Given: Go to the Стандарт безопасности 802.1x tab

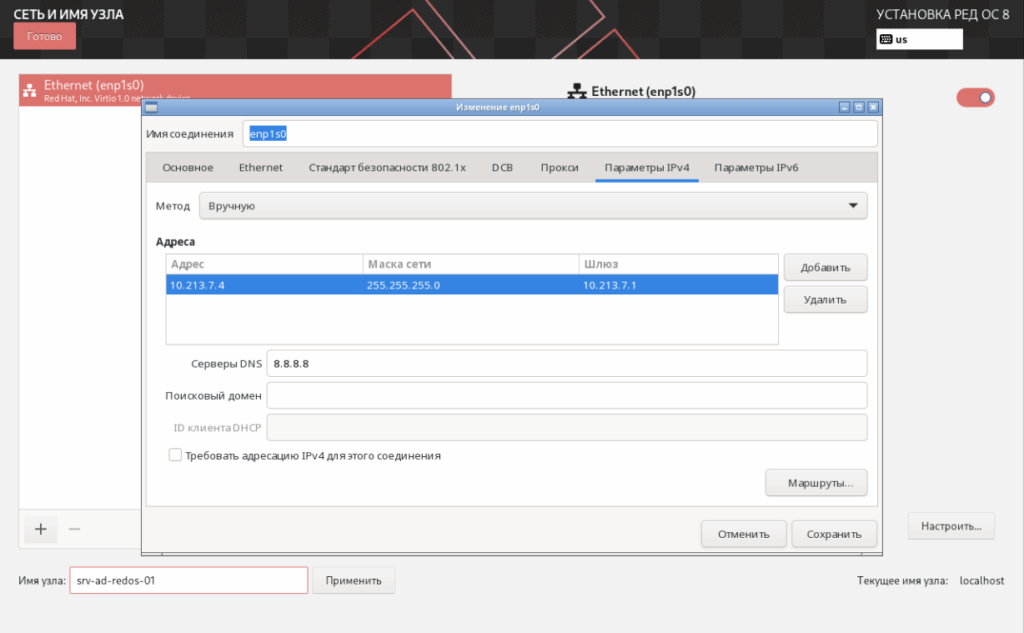Looking at the screenshot, I should pos(387,168).
